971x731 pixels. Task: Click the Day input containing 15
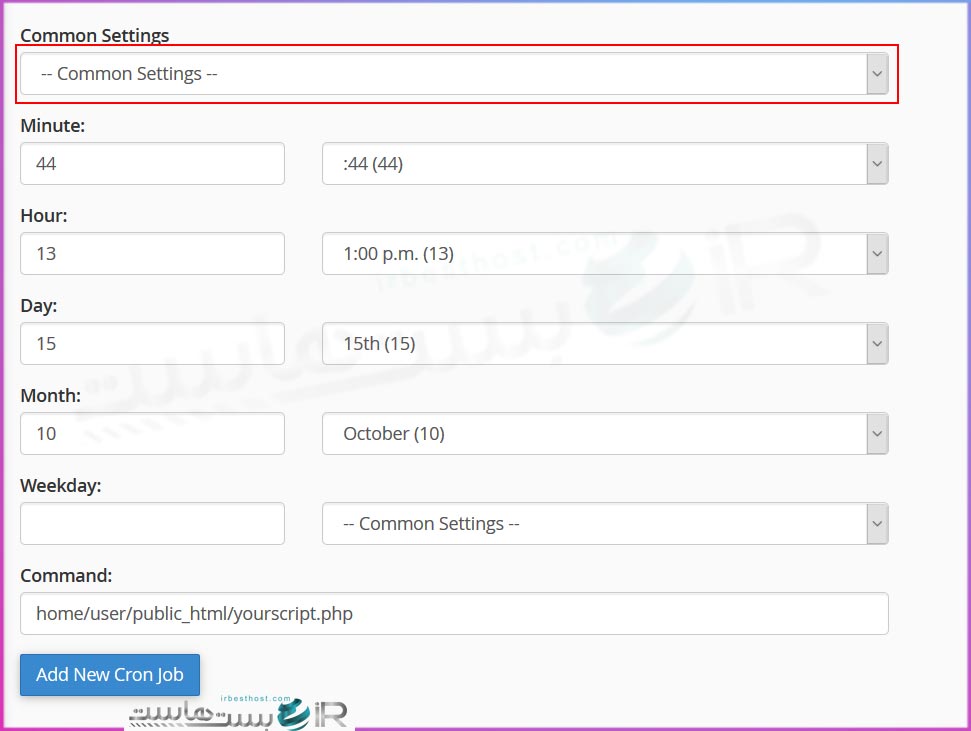(150, 343)
